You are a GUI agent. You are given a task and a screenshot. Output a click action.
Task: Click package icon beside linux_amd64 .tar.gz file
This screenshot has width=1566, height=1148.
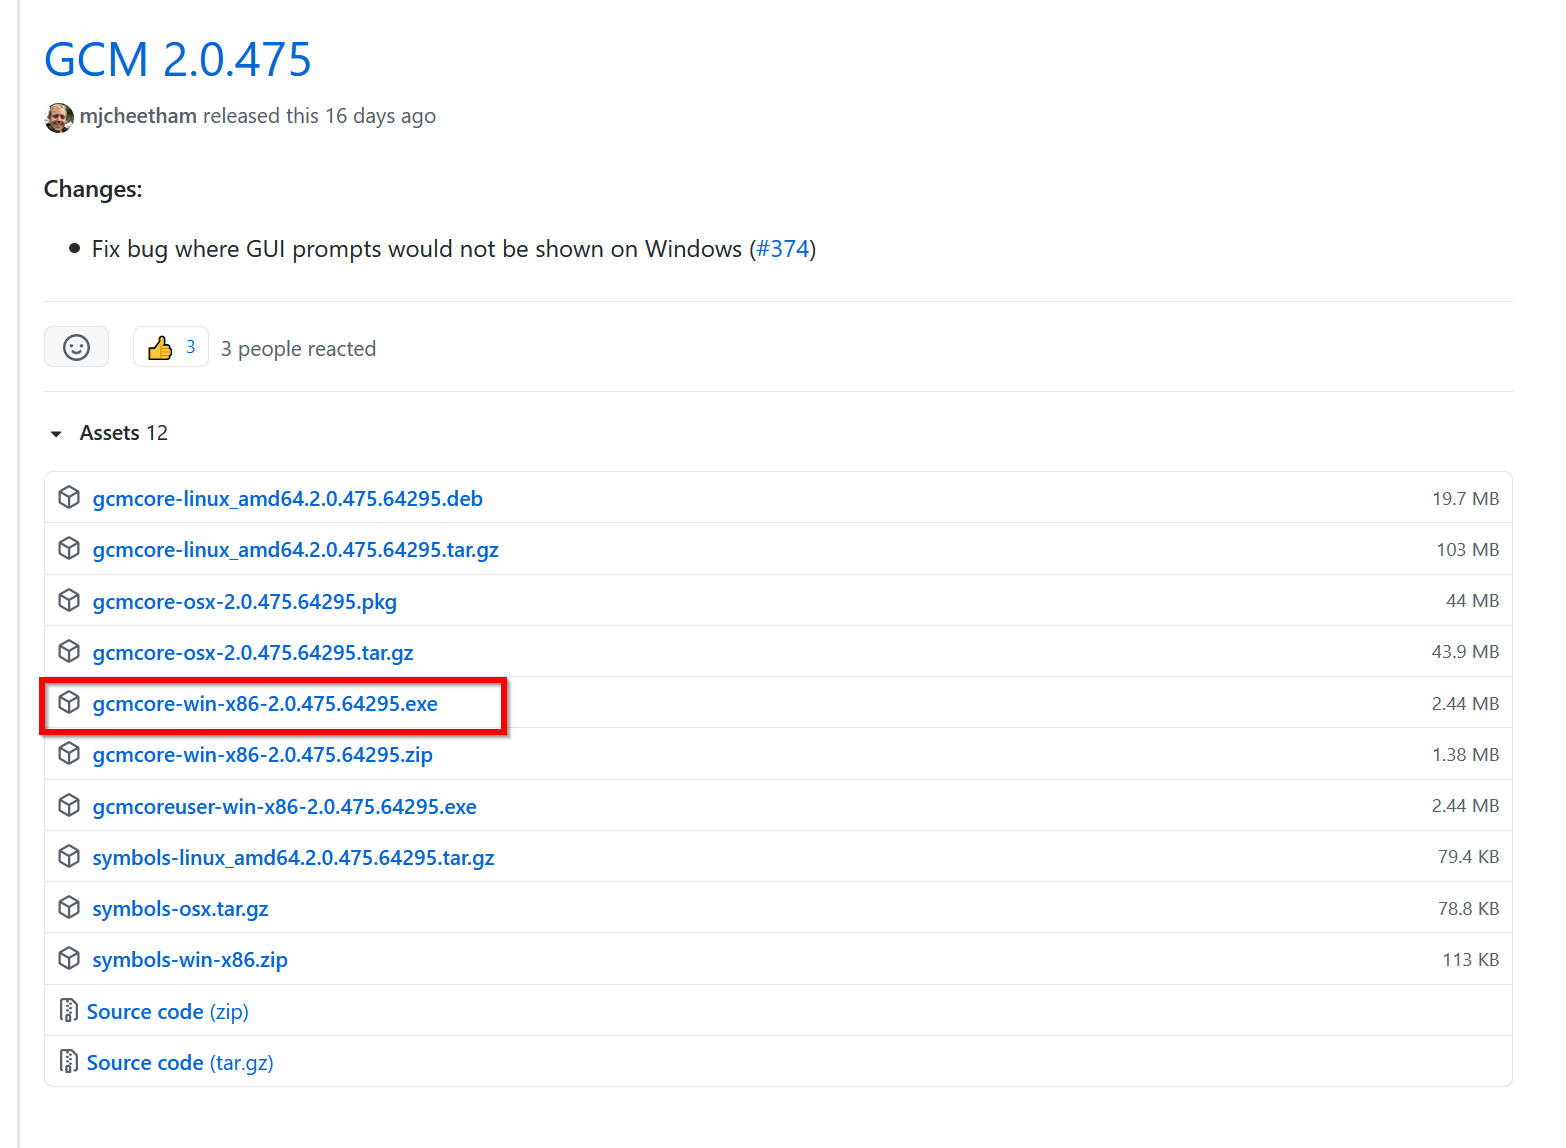point(69,548)
